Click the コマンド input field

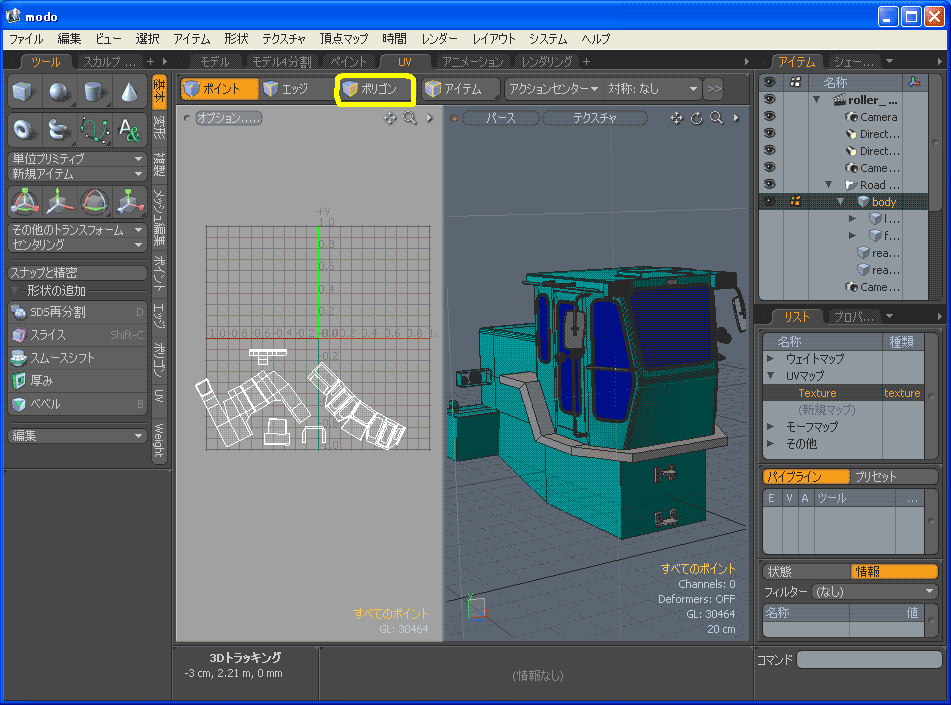coord(868,660)
